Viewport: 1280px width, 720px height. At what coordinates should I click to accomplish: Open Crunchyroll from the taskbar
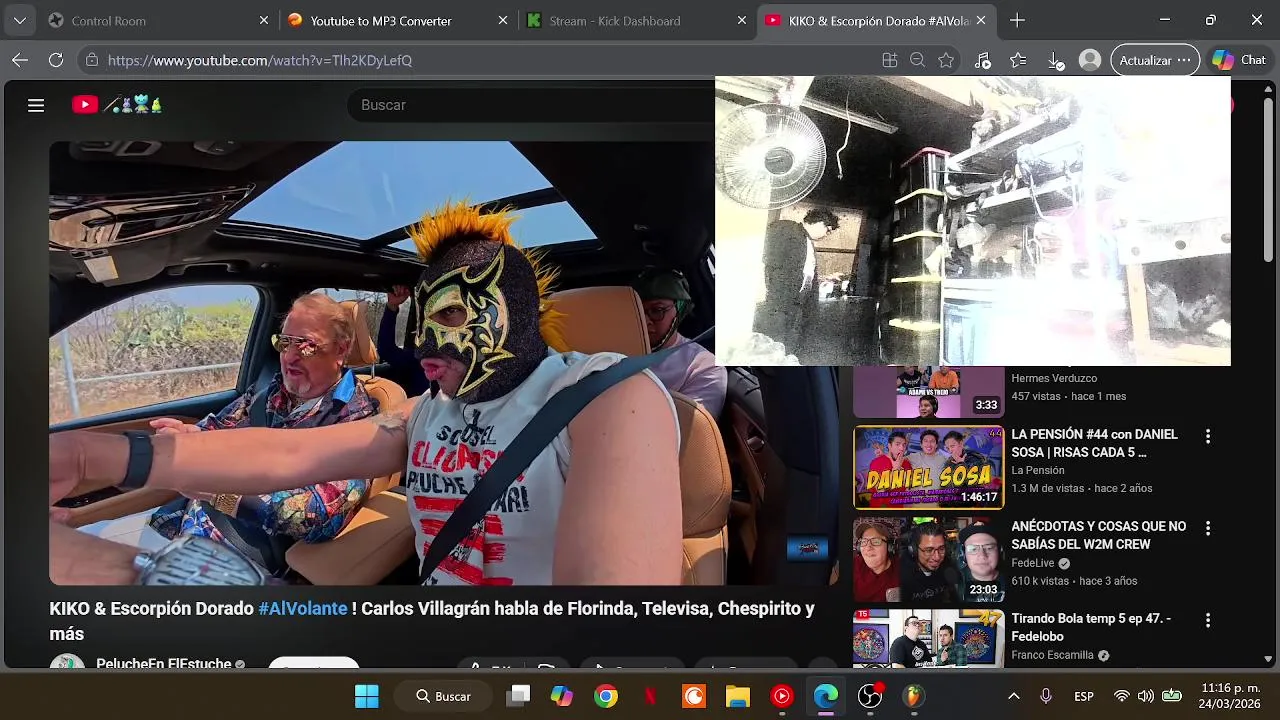coord(694,696)
